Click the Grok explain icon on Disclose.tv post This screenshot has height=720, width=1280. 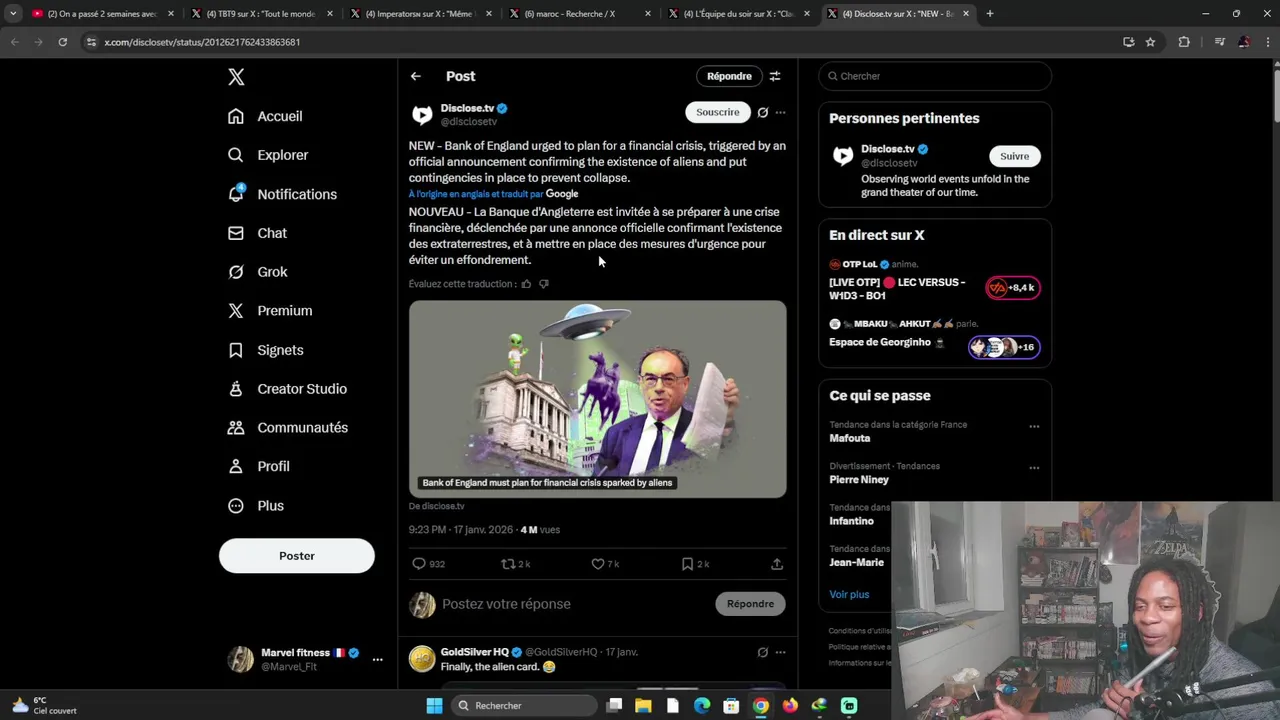762,112
